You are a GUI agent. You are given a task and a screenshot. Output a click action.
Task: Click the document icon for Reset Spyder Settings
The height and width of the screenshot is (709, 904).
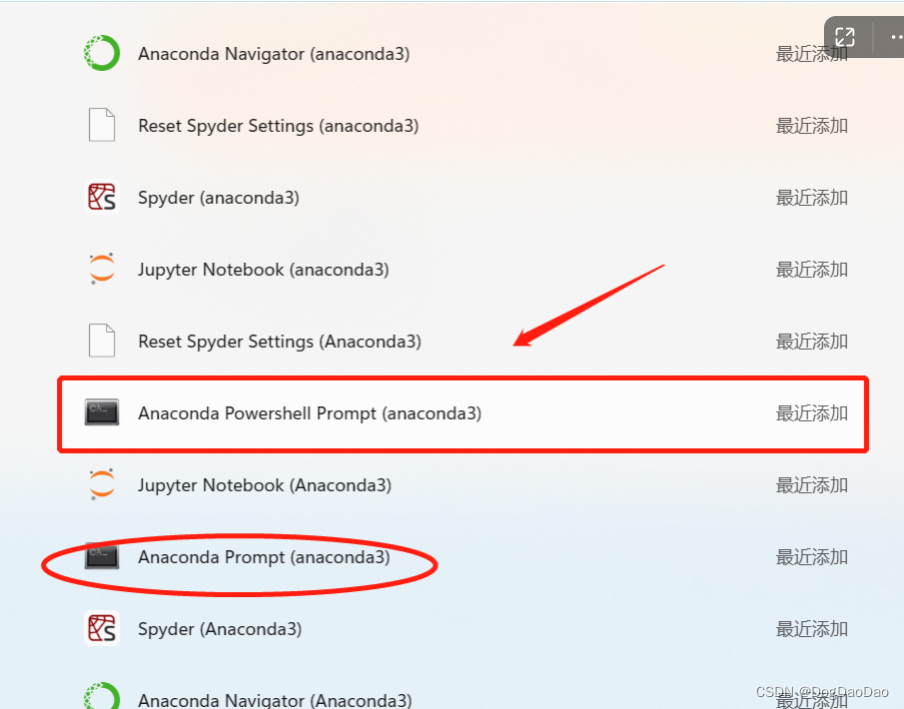101,125
